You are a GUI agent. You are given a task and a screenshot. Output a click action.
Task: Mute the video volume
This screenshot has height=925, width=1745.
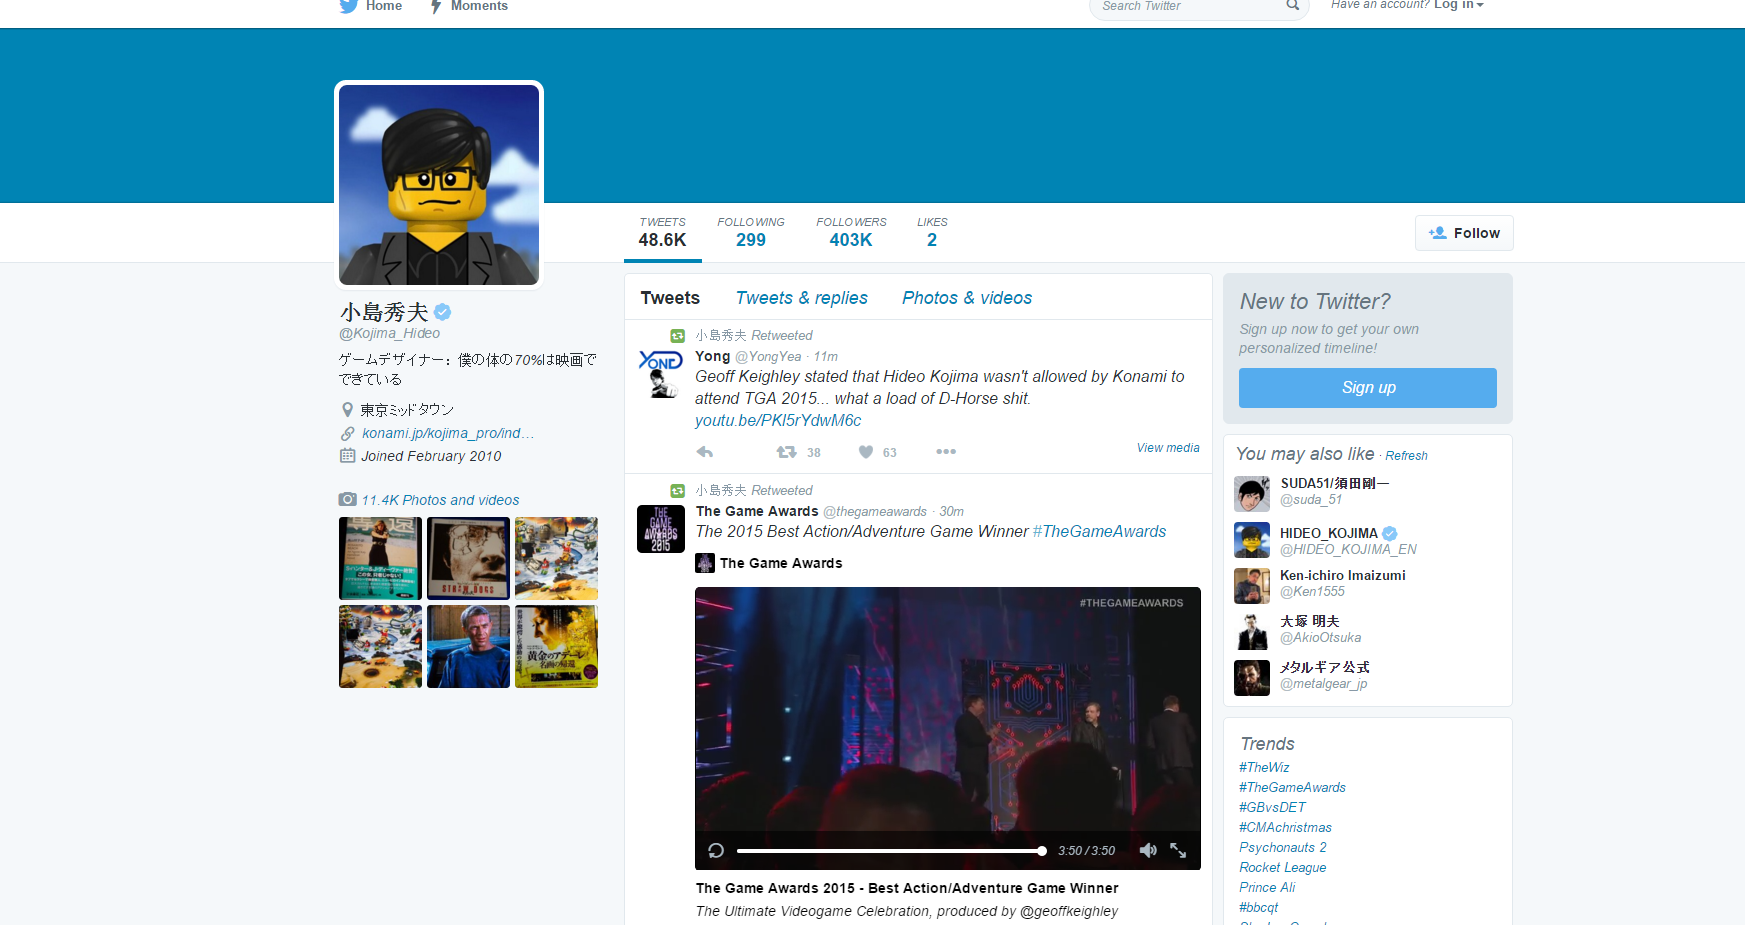click(1148, 851)
